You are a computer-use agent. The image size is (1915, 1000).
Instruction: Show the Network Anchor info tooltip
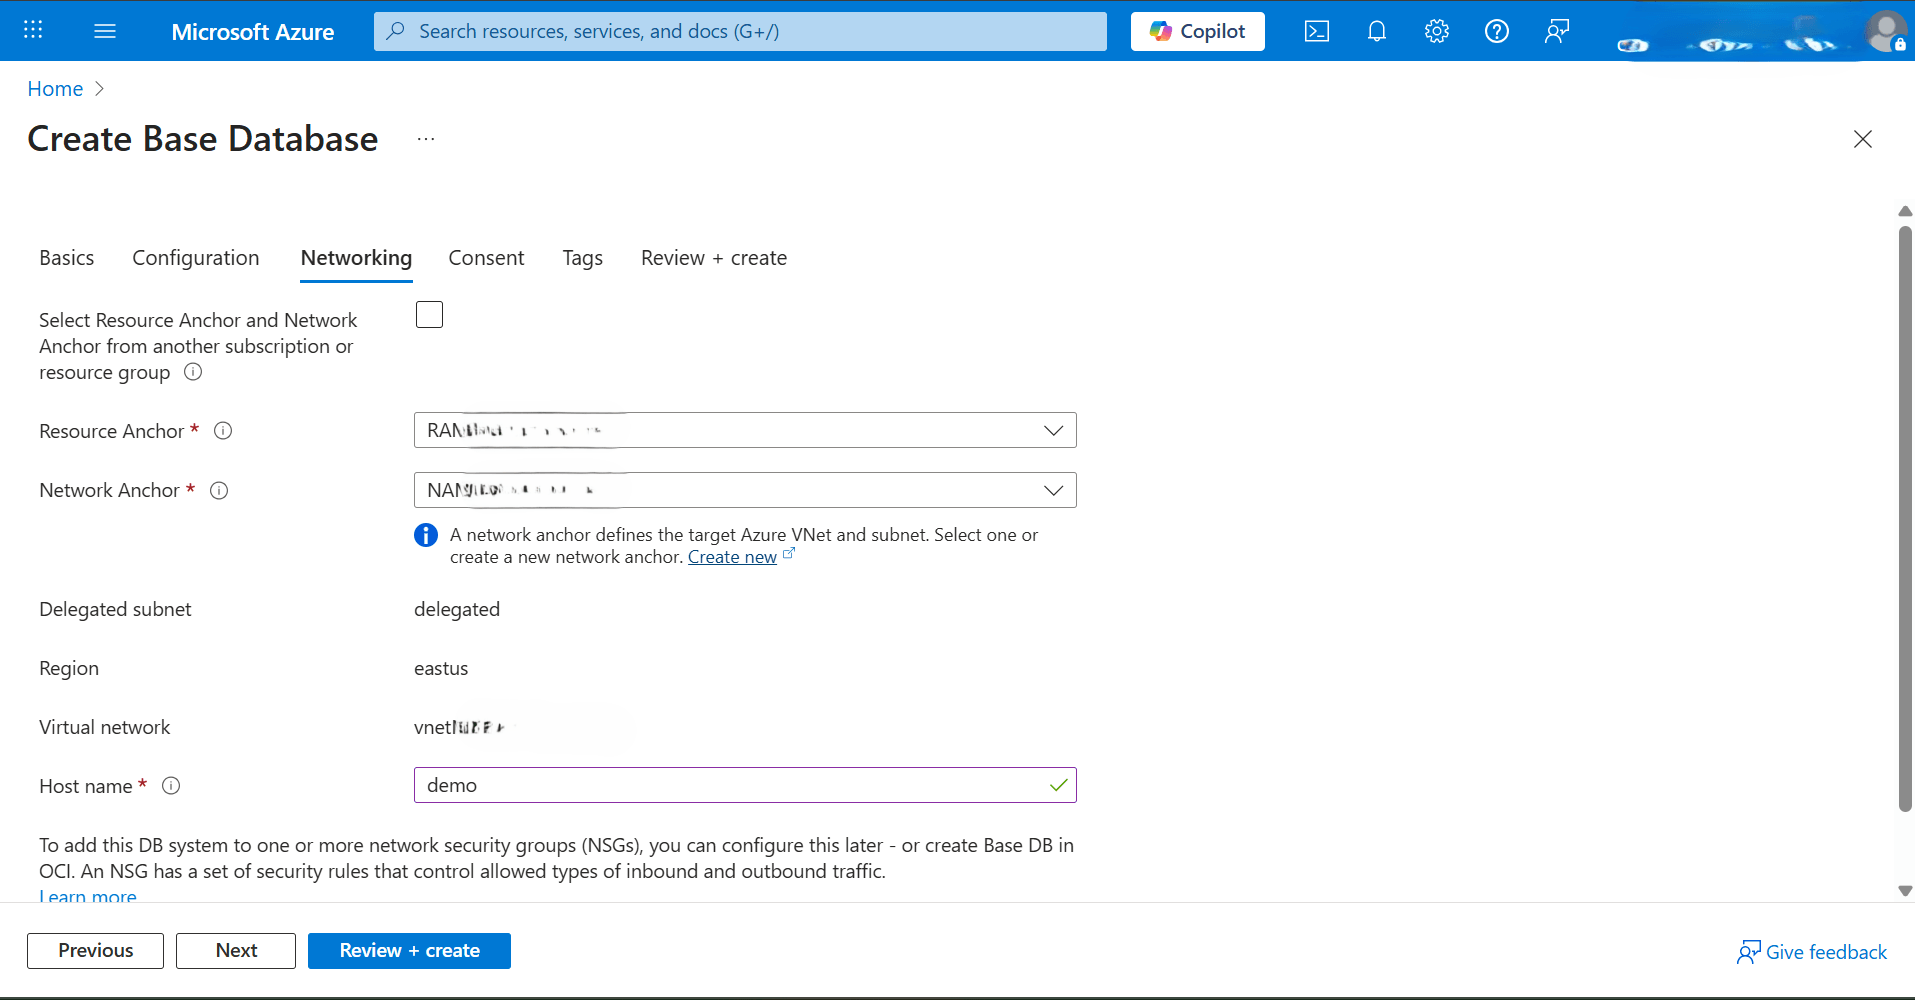coord(219,490)
